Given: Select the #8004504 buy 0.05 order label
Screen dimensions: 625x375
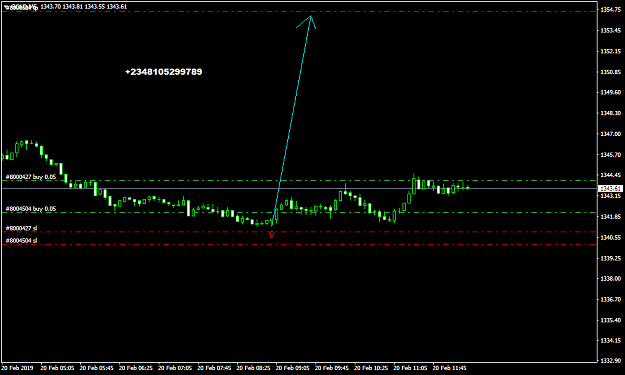Looking at the screenshot, I should [x=31, y=209].
